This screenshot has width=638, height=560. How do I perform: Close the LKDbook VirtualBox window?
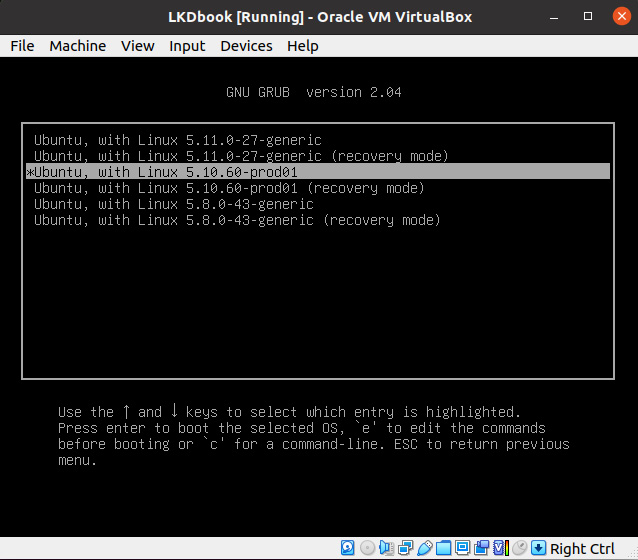[621, 16]
